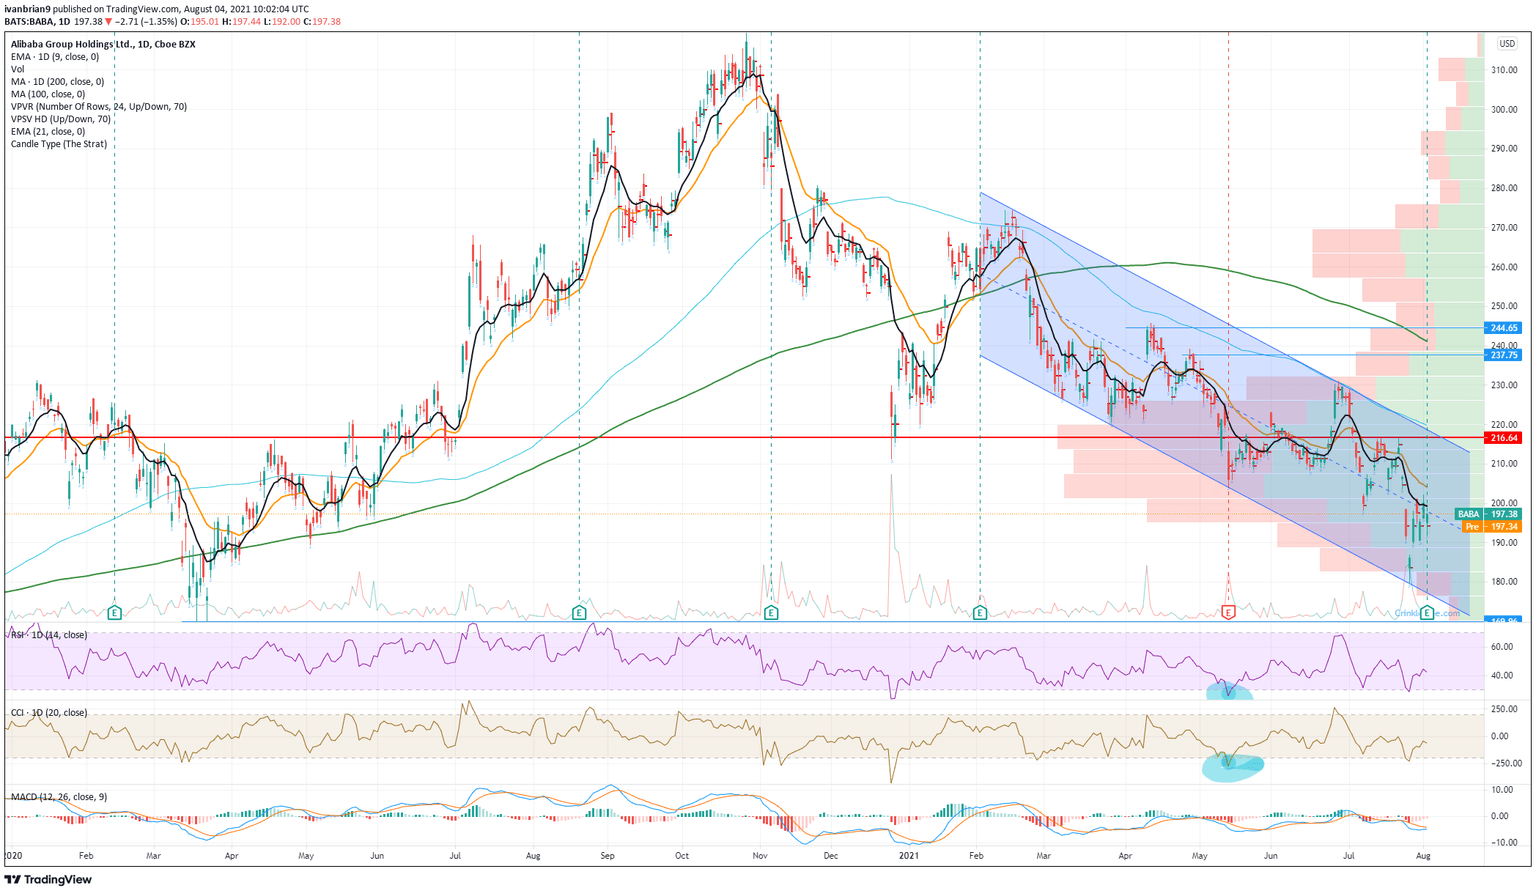Select the MA 1D (200, close, 0) legend

point(57,82)
